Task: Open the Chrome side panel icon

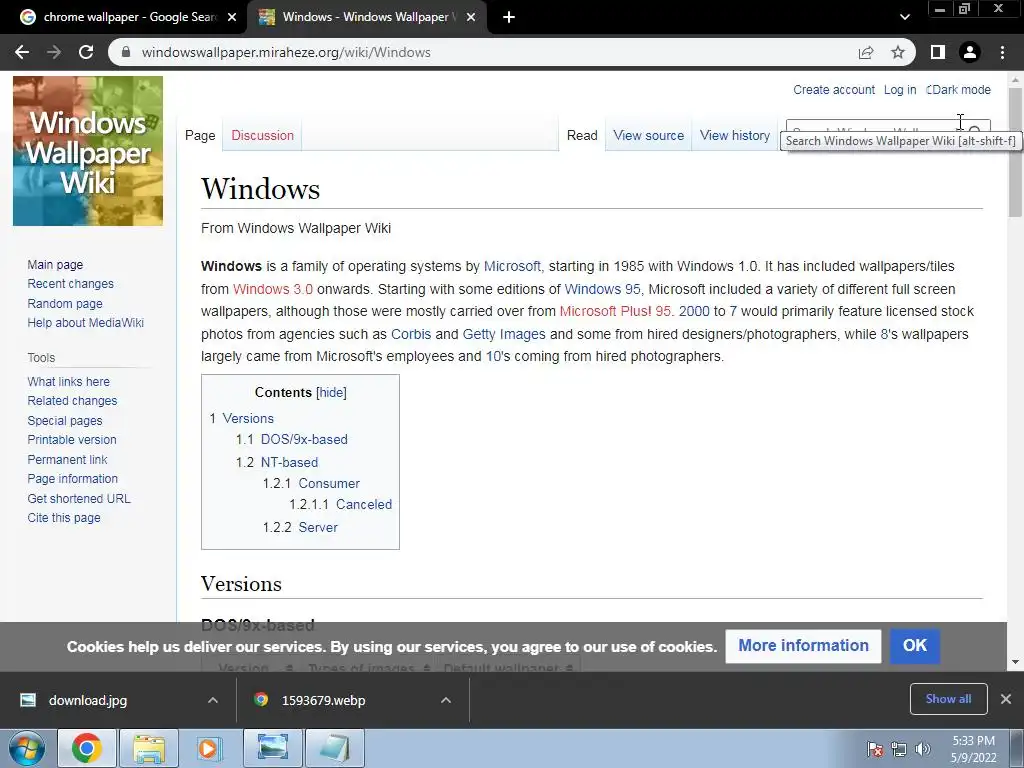Action: [938, 52]
